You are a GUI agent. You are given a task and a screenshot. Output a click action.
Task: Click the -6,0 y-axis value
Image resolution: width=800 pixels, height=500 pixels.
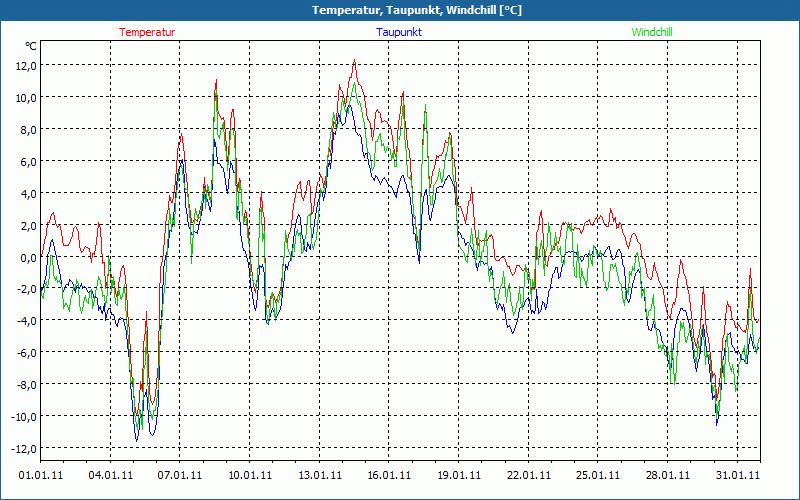click(28, 354)
